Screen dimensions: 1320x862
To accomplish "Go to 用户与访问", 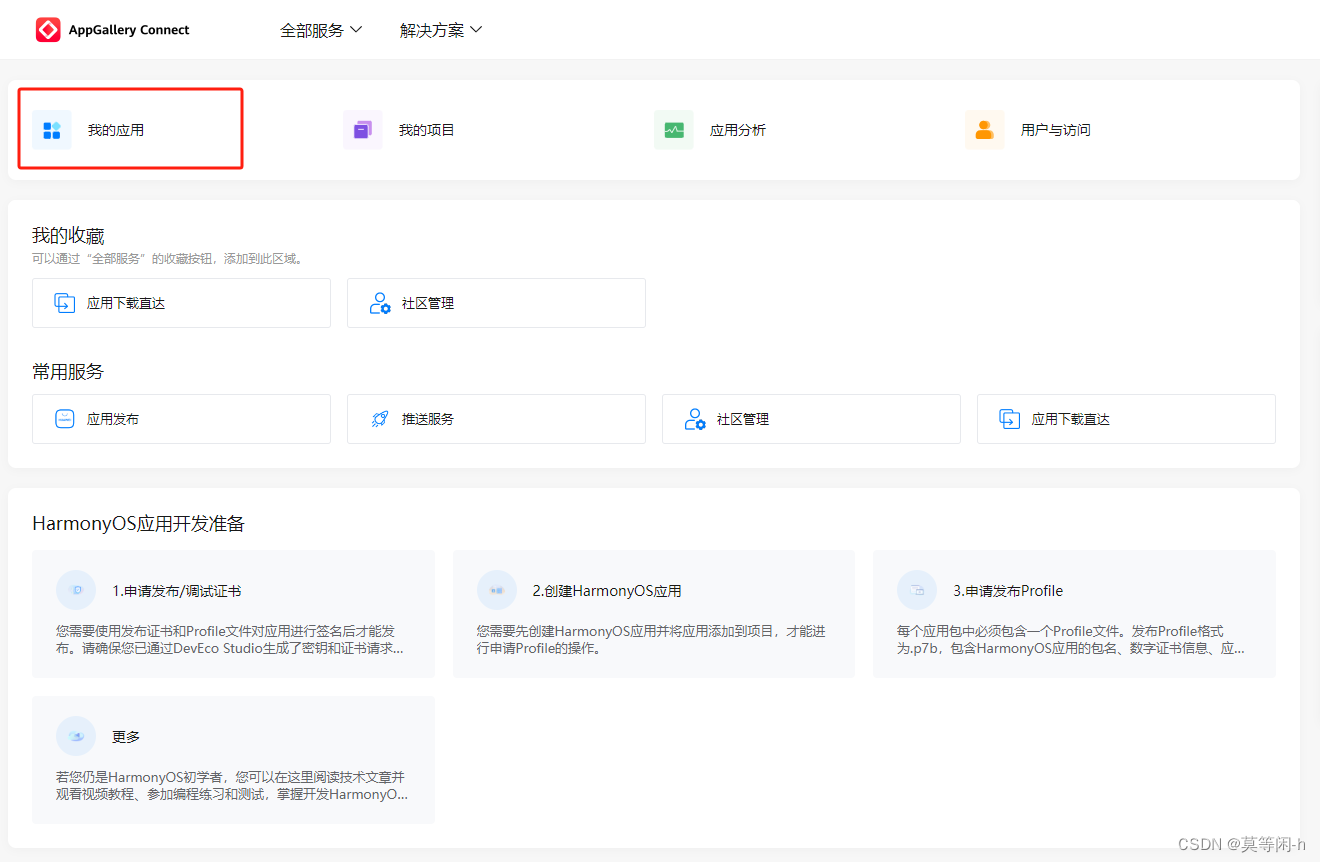I will (x=1056, y=130).
